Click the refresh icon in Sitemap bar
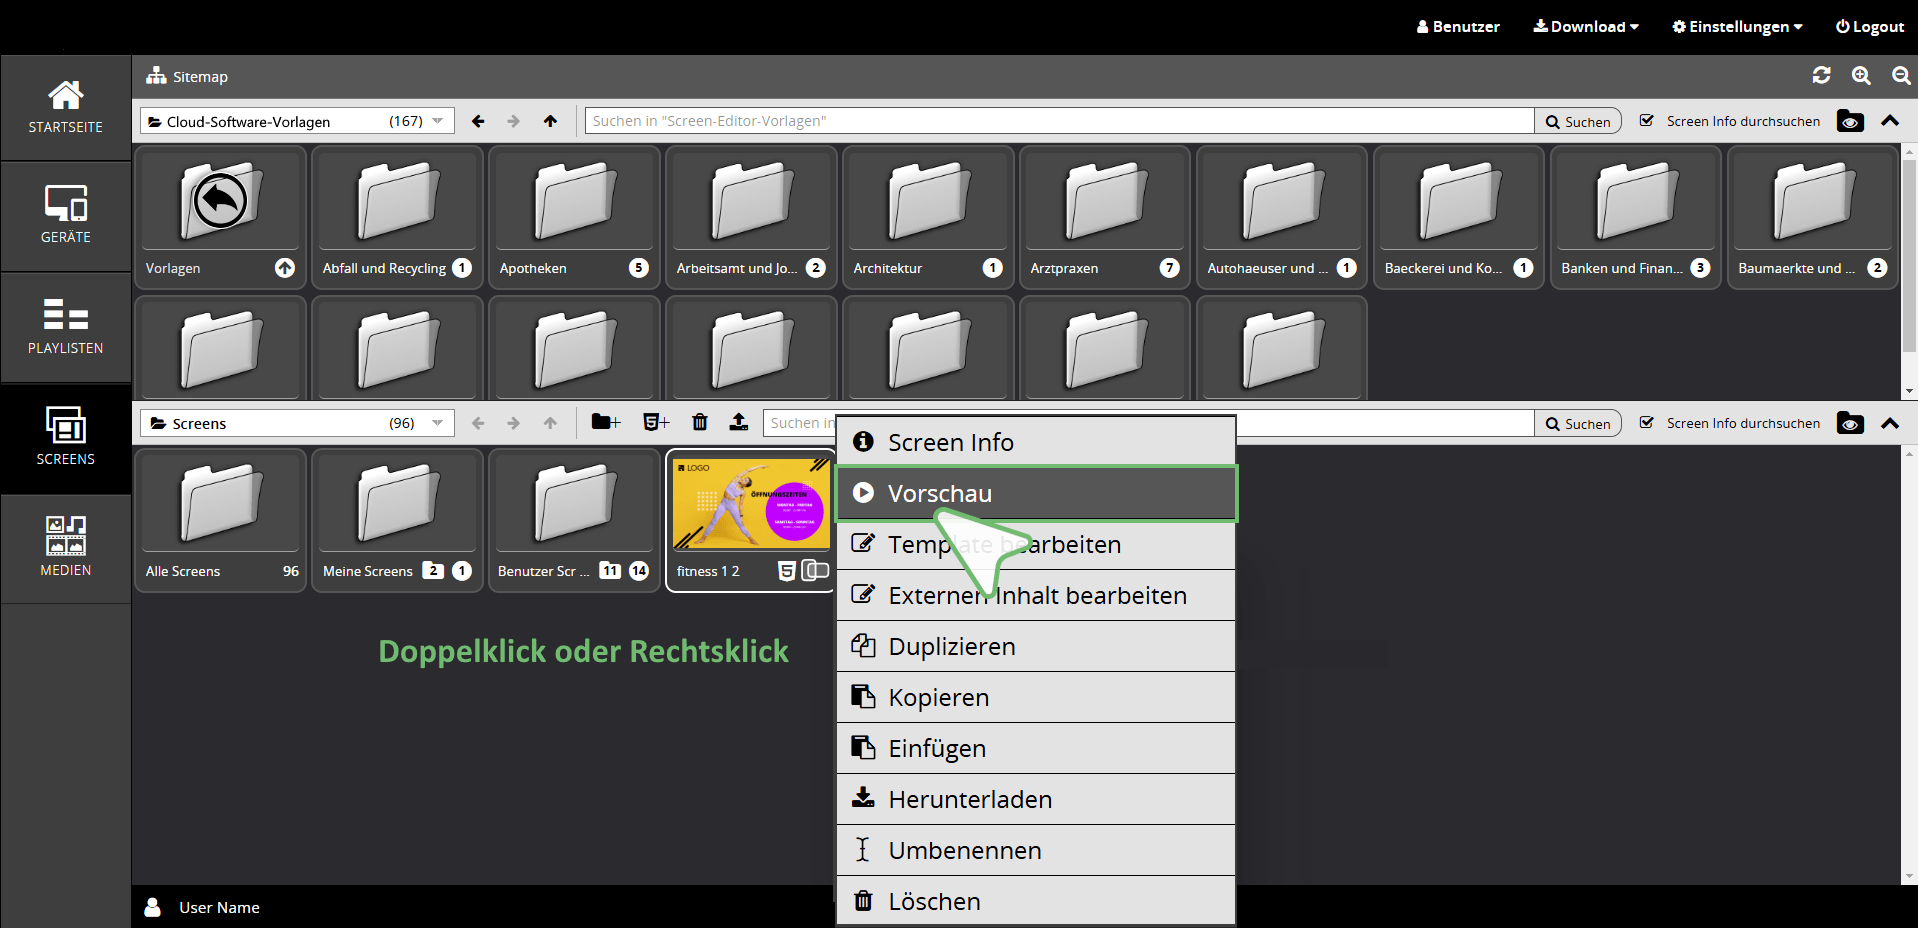 coord(1821,76)
